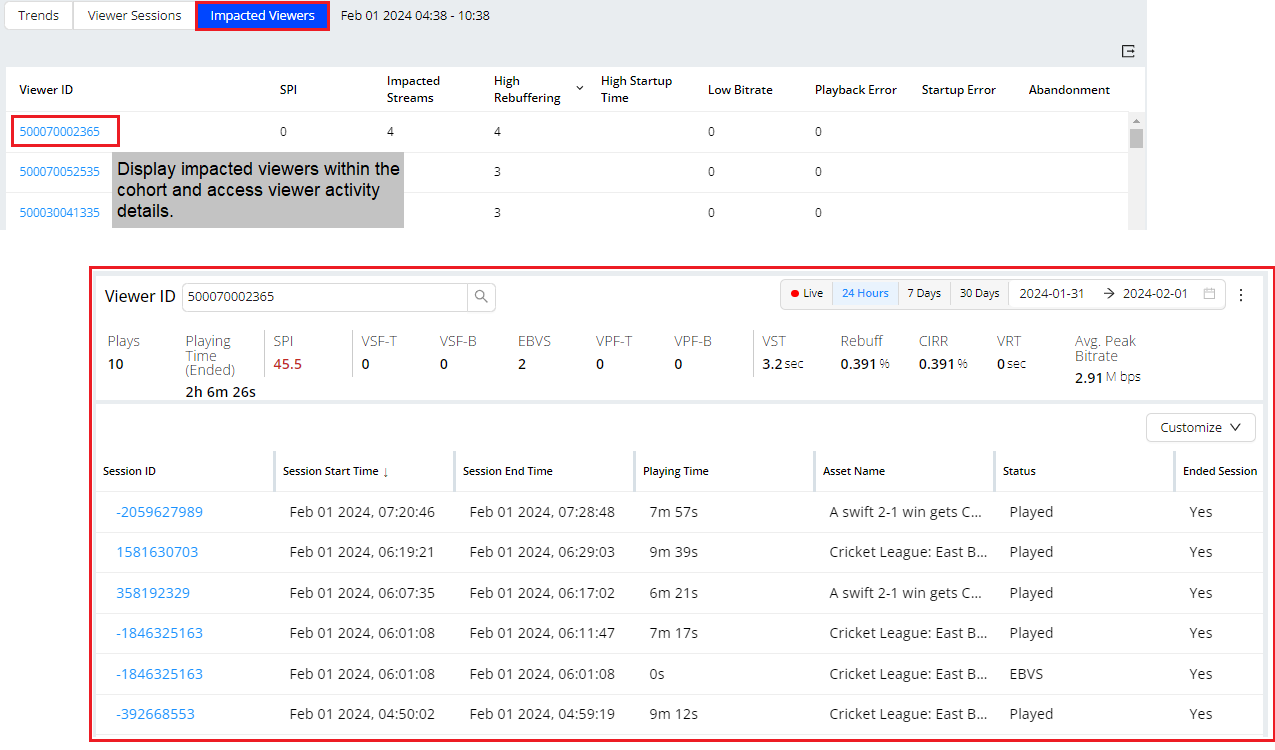Screen dimensions: 1275x750
Task: Click the Session End Time column header
Action: [x=508, y=471]
